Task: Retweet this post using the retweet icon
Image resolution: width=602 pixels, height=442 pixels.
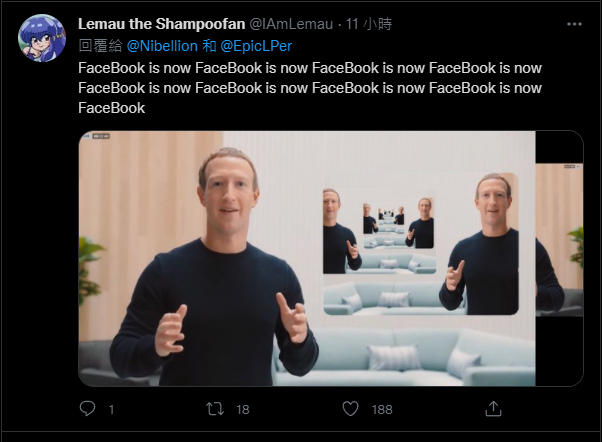Action: pyautogui.click(x=214, y=408)
